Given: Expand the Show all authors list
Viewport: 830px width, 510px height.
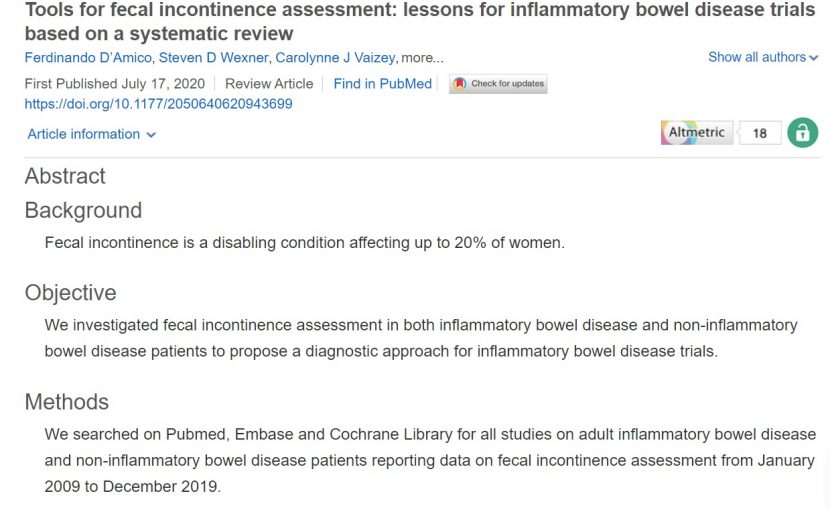Looking at the screenshot, I should [x=763, y=57].
